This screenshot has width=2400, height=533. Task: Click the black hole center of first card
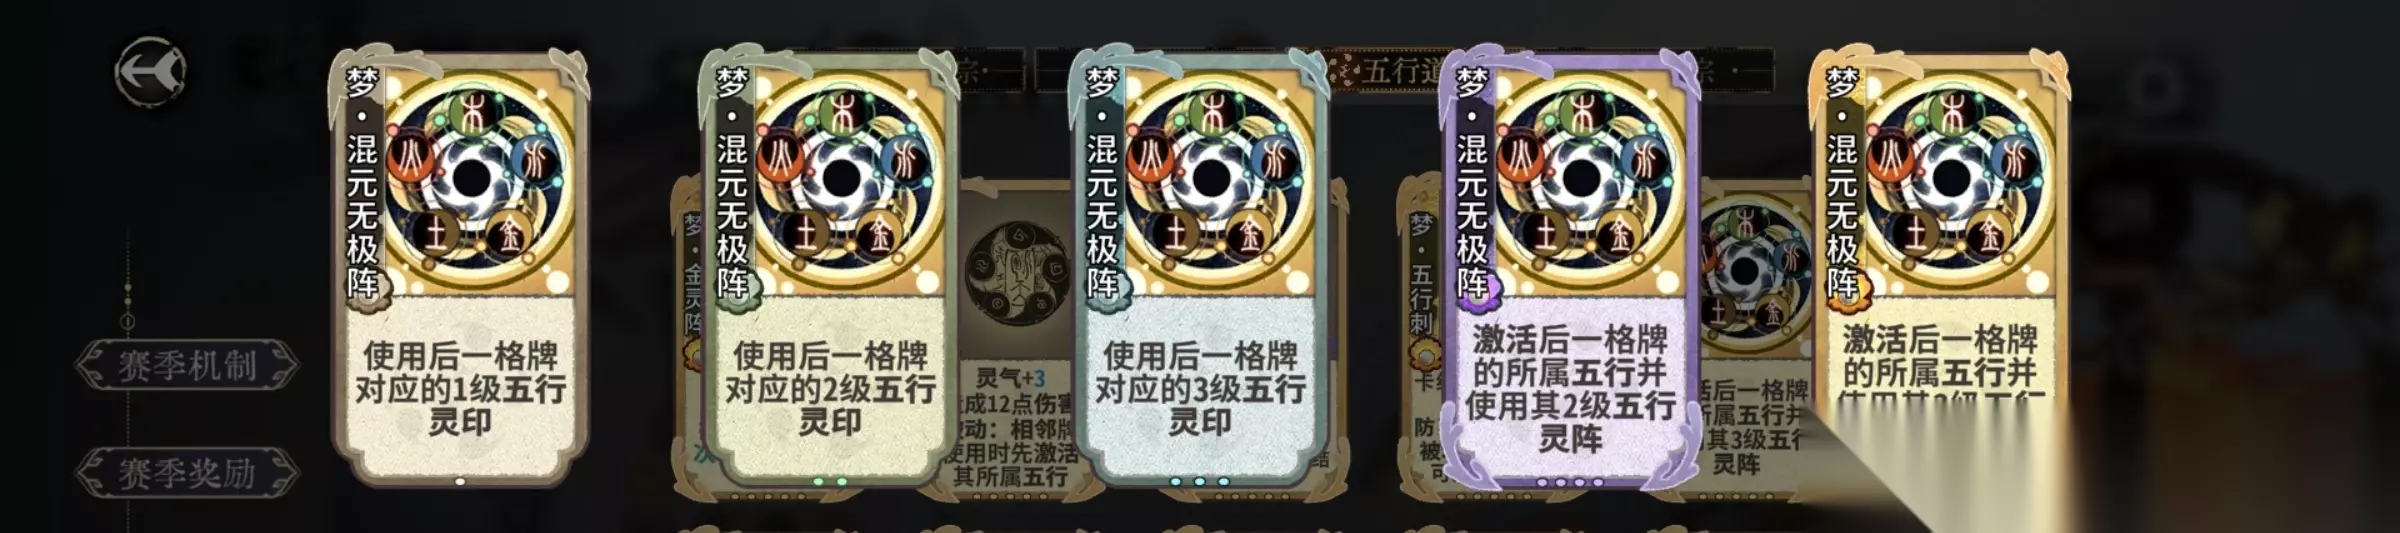[470, 180]
